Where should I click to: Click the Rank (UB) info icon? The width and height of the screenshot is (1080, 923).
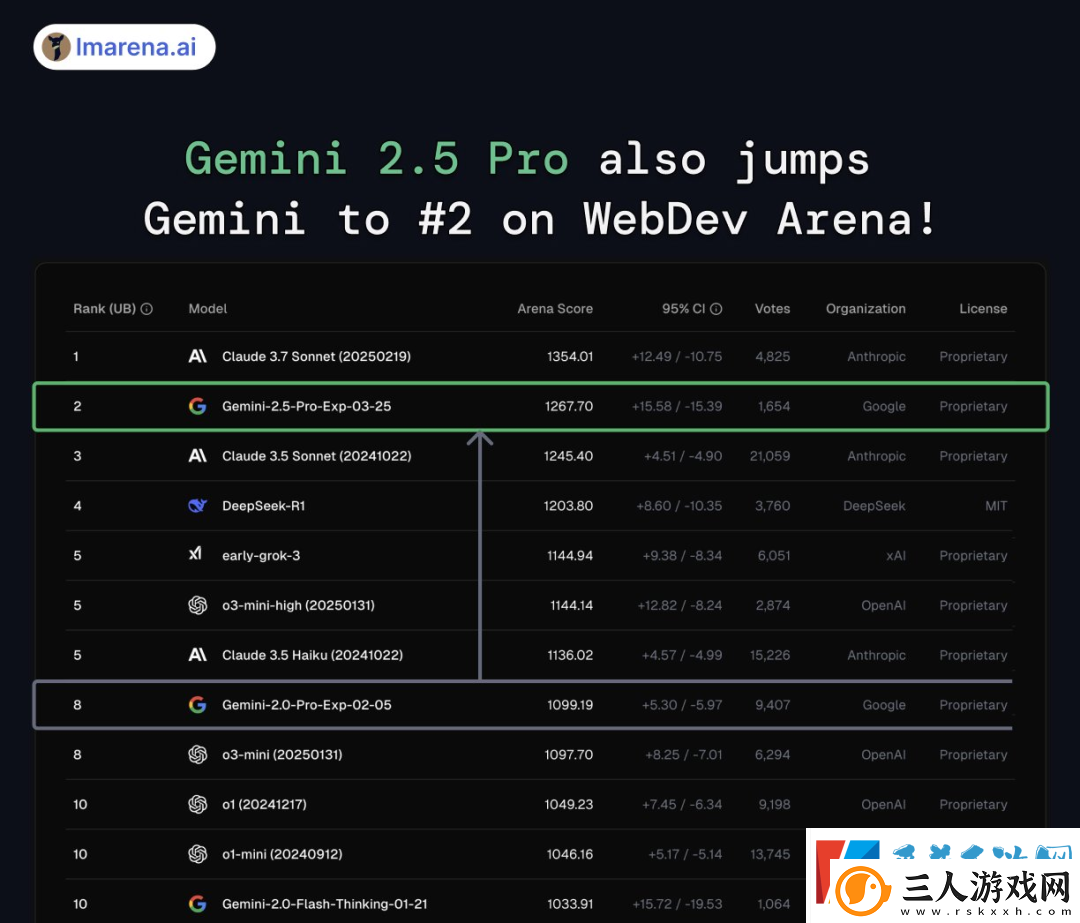pos(147,309)
